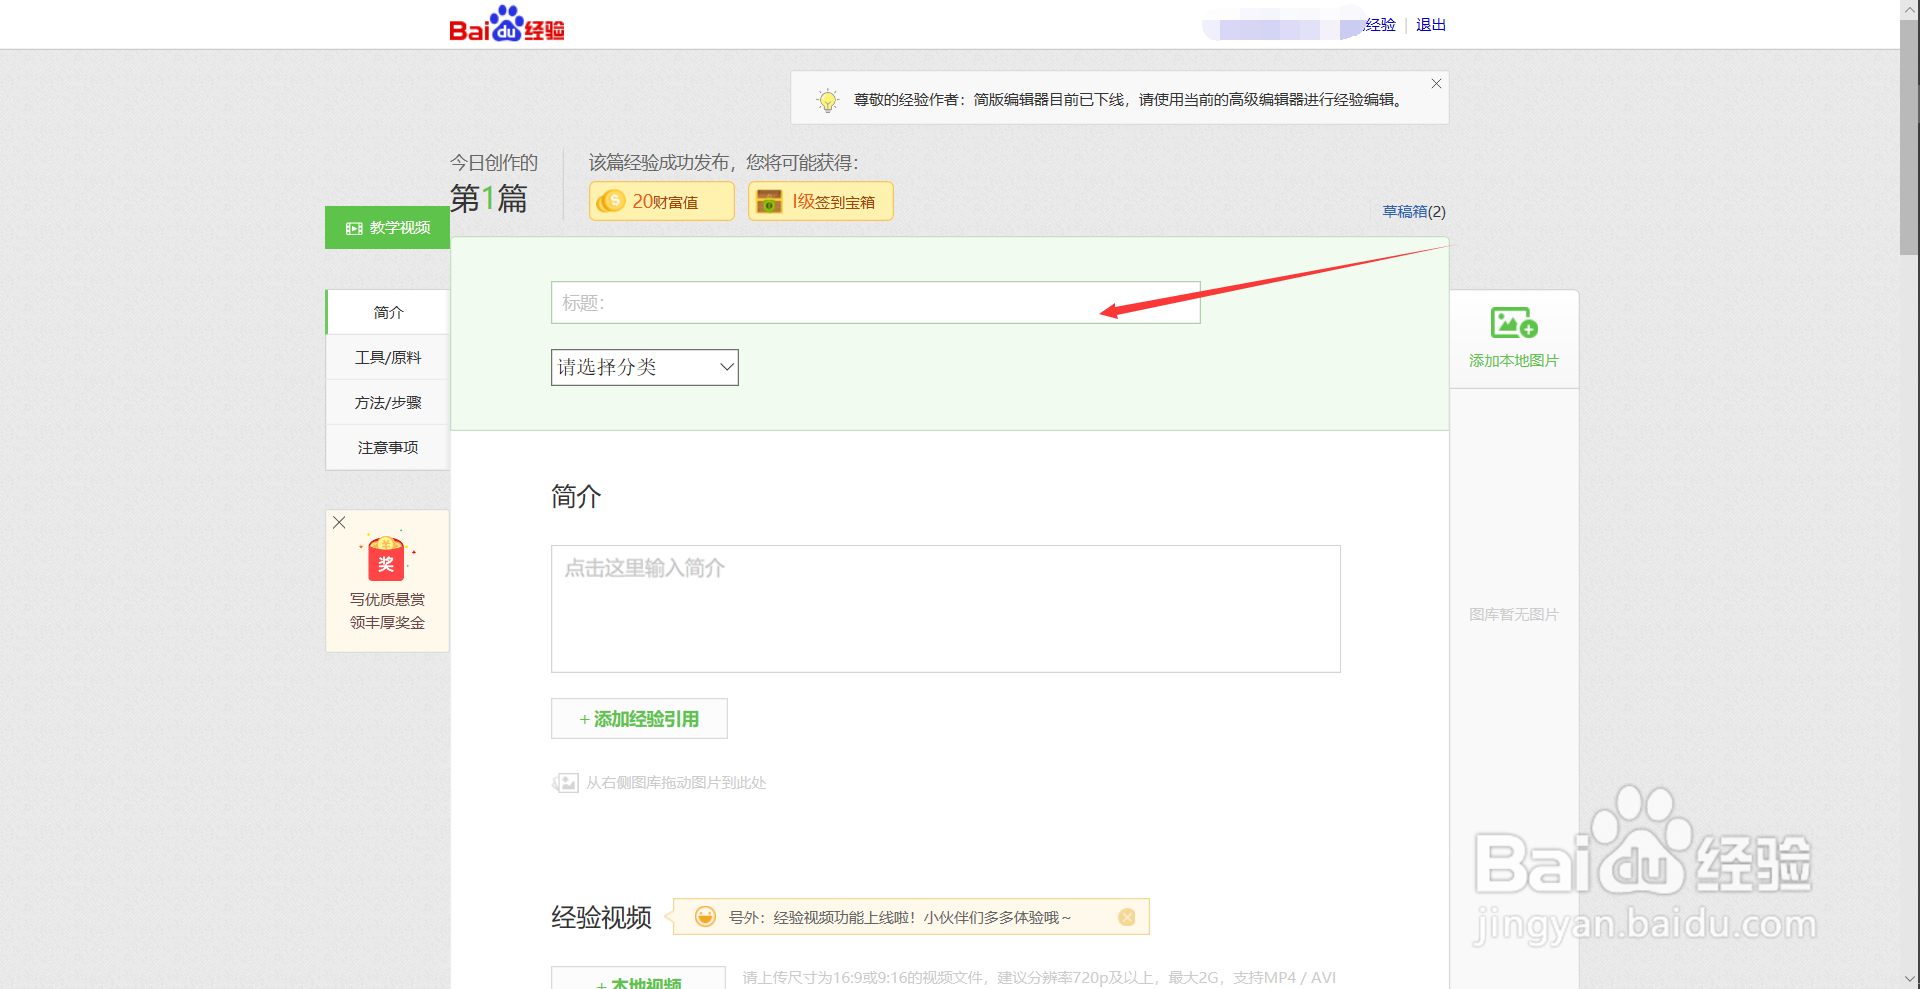Image resolution: width=1920 pixels, height=989 pixels.
Task: Click the smiley icon in the 号外 video notice
Action: [706, 916]
